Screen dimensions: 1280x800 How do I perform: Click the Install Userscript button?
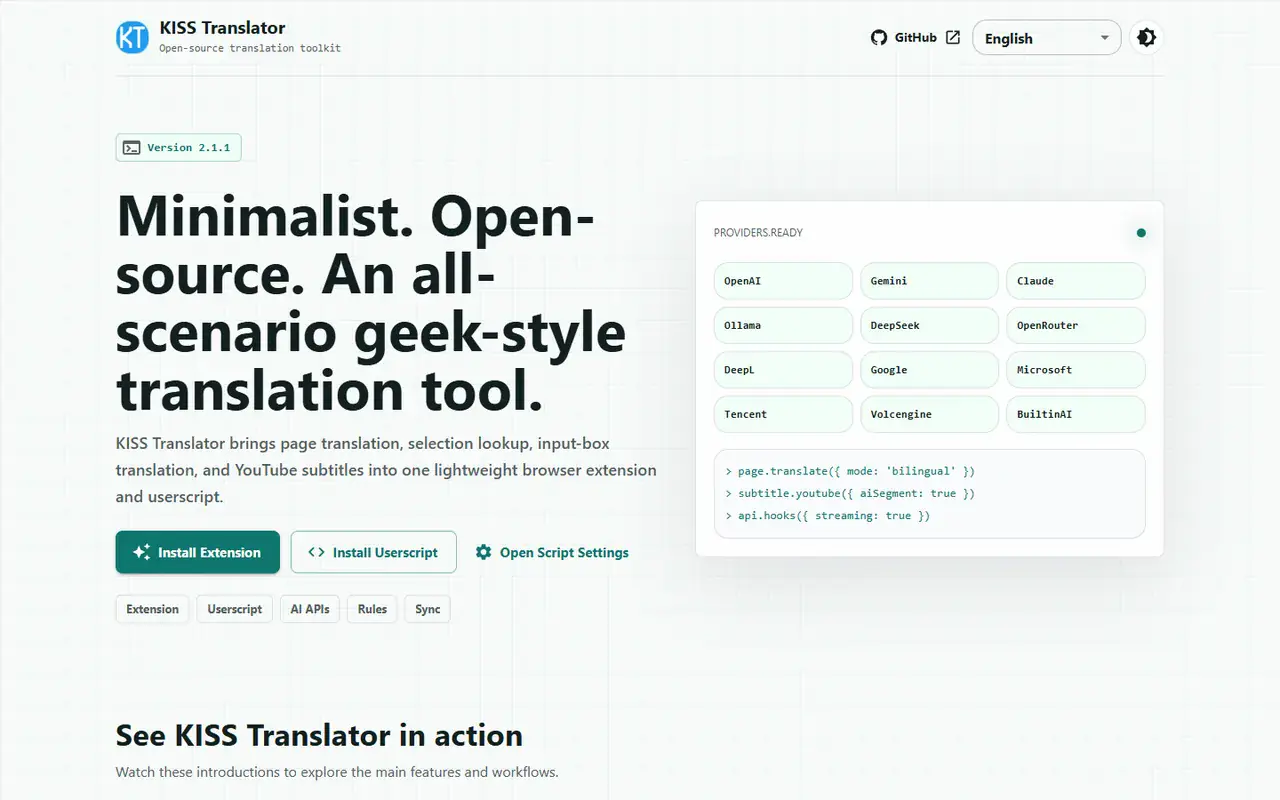pyautogui.click(x=374, y=552)
